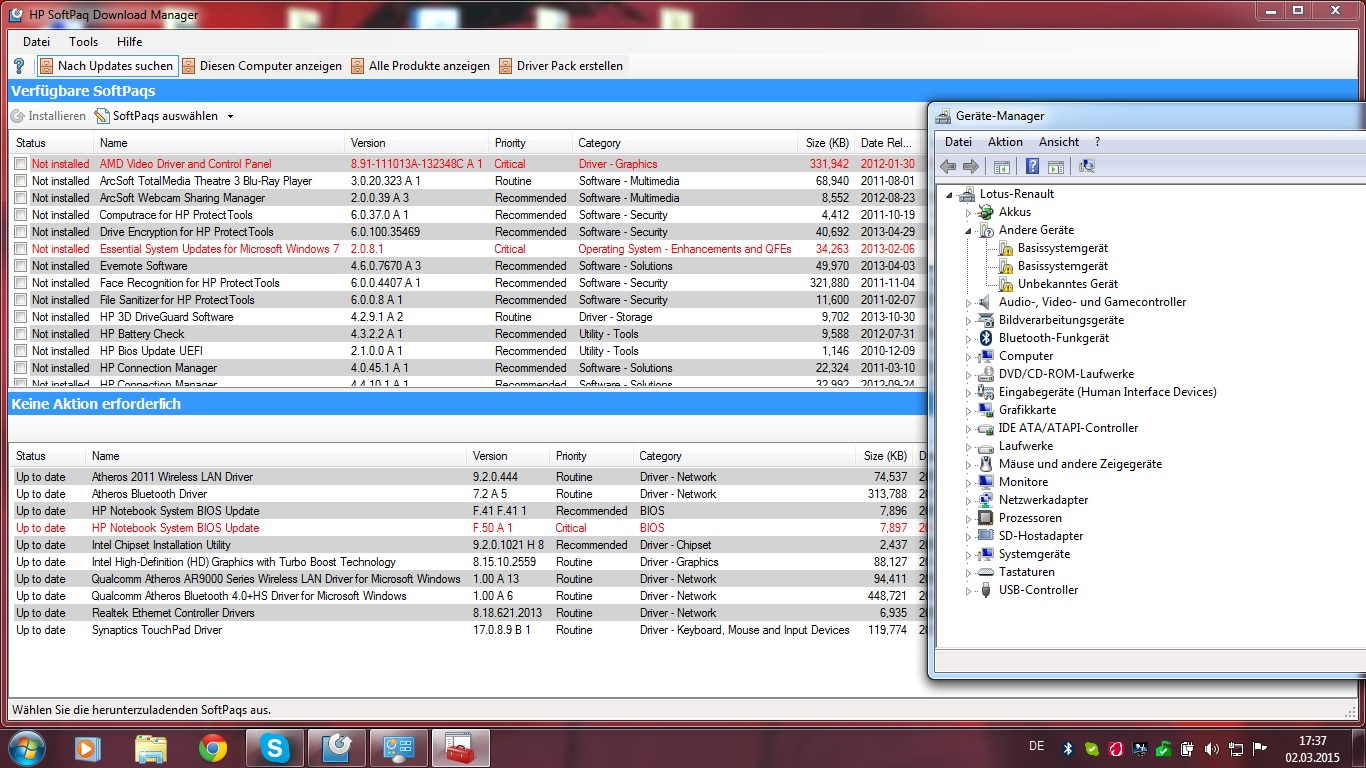
Task: Check the Essential System Updates checkbox
Action: 21,249
